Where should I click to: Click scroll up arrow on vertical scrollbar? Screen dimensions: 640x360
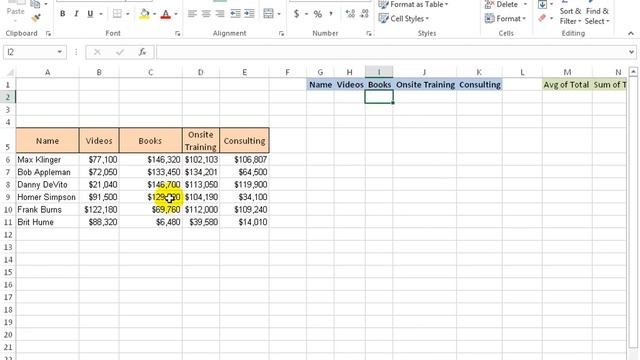(x=633, y=72)
